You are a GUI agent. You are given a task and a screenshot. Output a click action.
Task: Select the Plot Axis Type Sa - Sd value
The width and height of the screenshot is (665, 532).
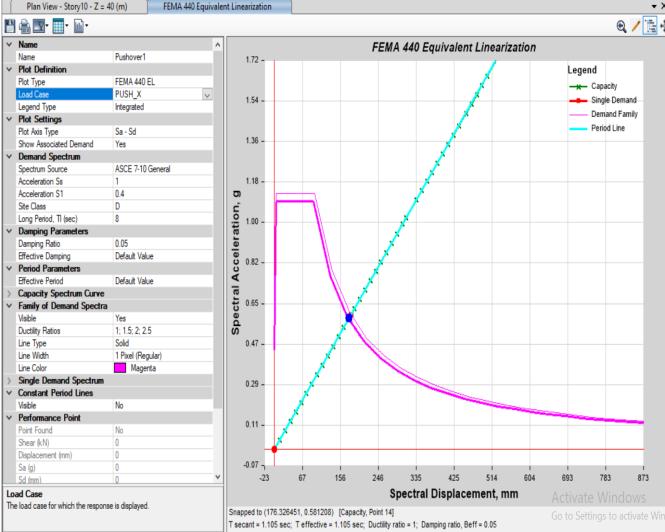[163, 132]
